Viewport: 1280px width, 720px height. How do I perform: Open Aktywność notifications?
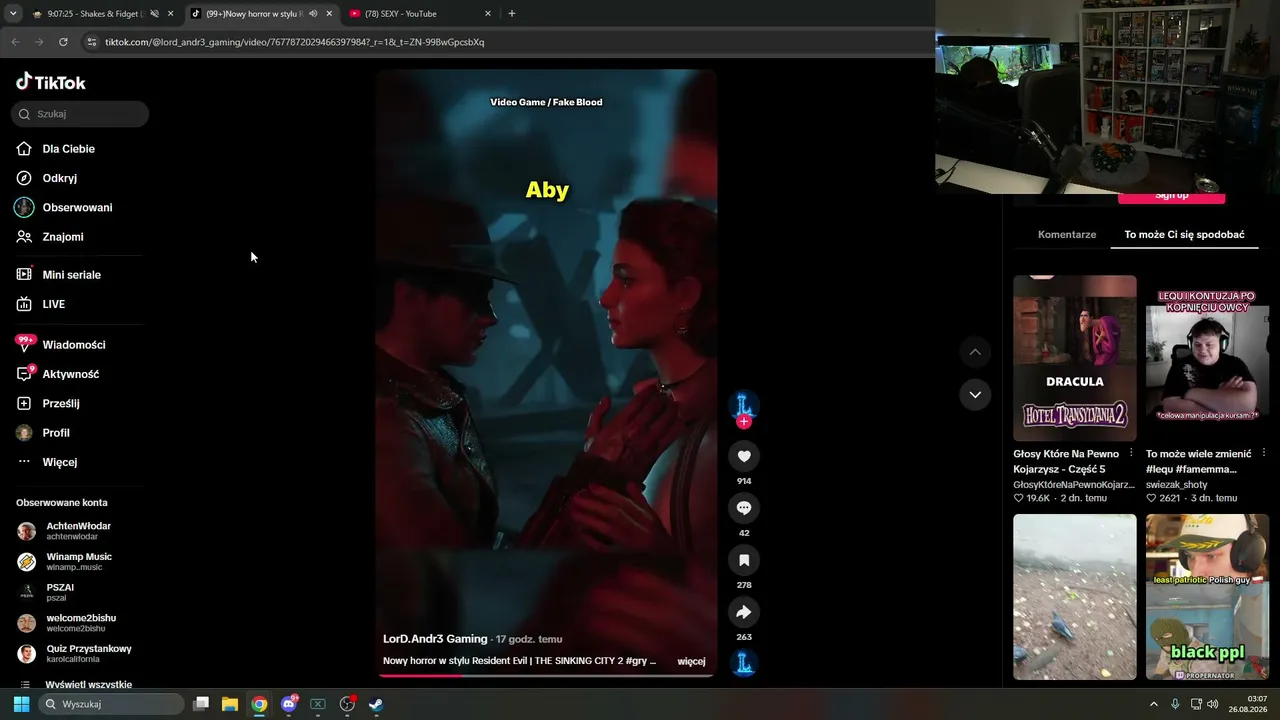pyautogui.click(x=70, y=374)
